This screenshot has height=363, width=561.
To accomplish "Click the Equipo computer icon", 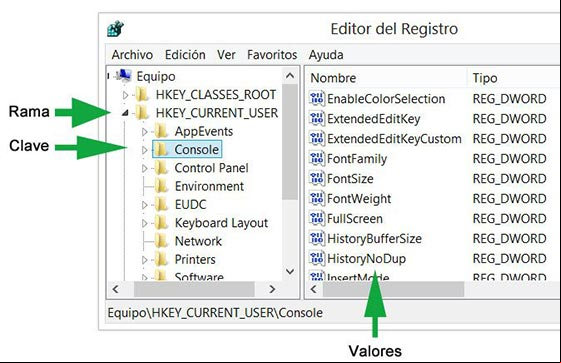I will point(124,76).
